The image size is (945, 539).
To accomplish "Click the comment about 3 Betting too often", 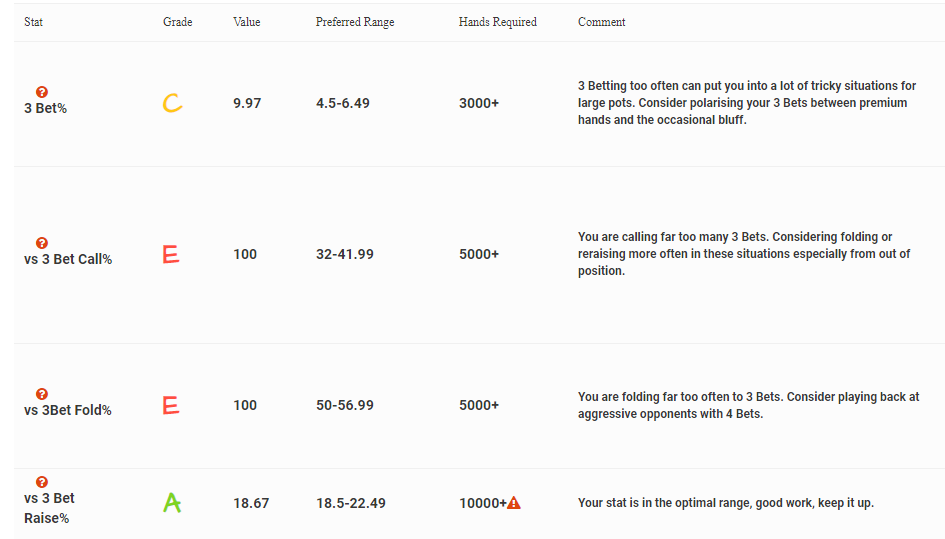I will (747, 102).
